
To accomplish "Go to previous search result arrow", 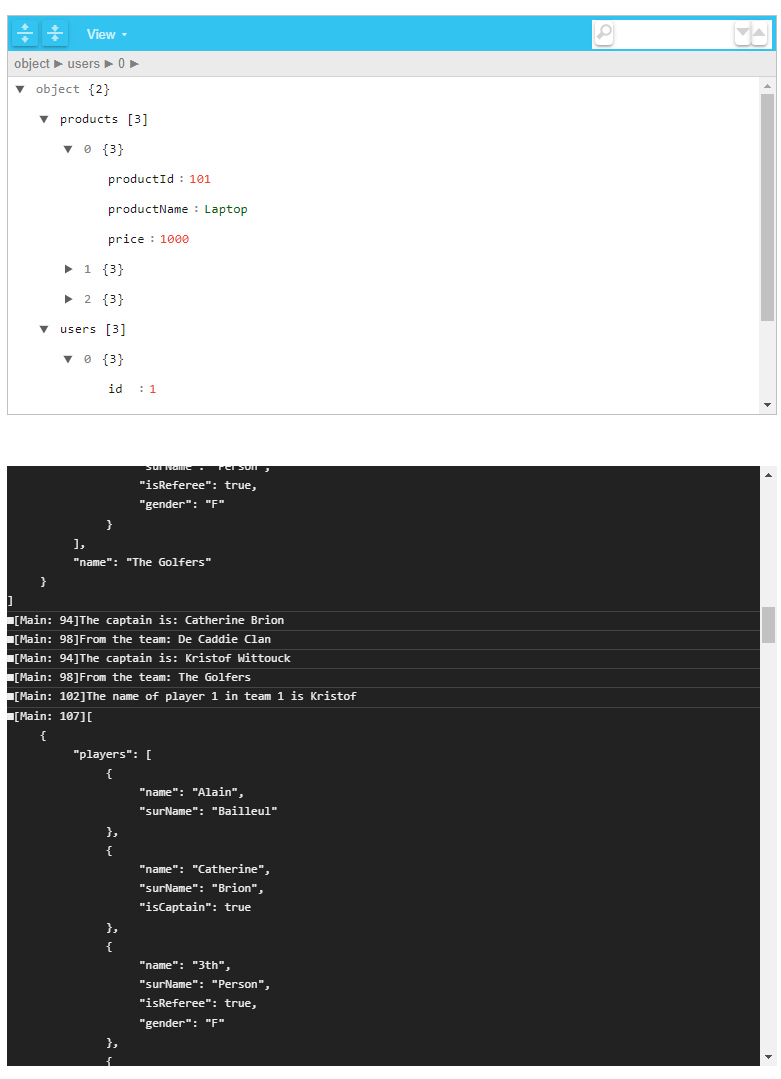I will 759,35.
